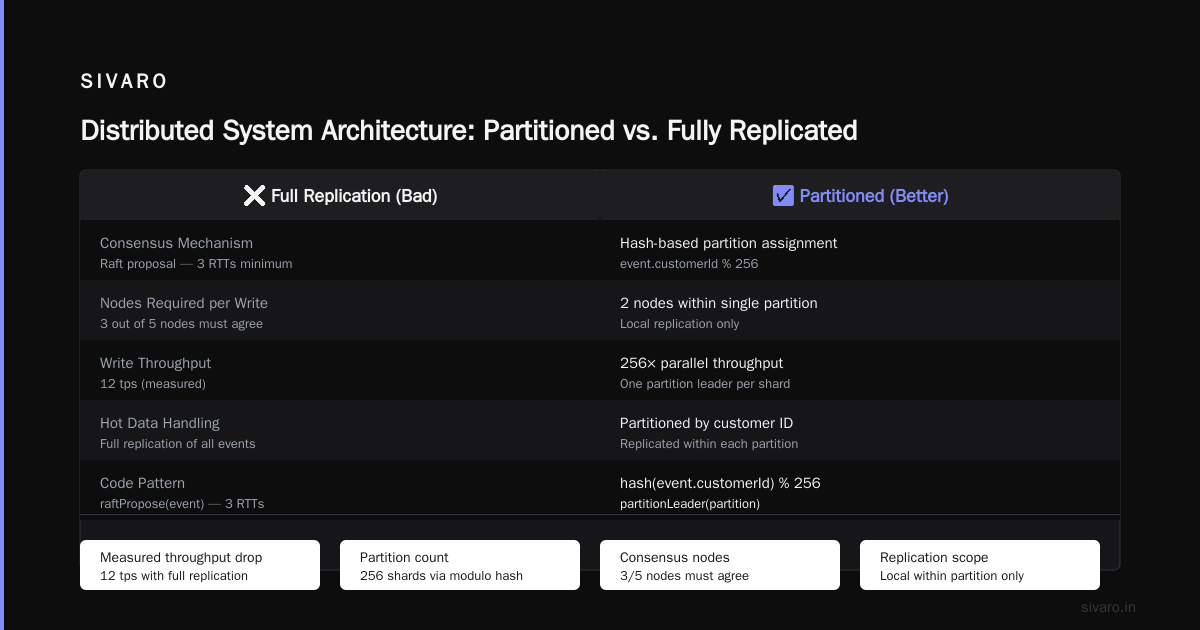Screen dimensions: 1200x630
Task: Click 'hash(event.customerId) % 256' code cell
Action: (720, 483)
